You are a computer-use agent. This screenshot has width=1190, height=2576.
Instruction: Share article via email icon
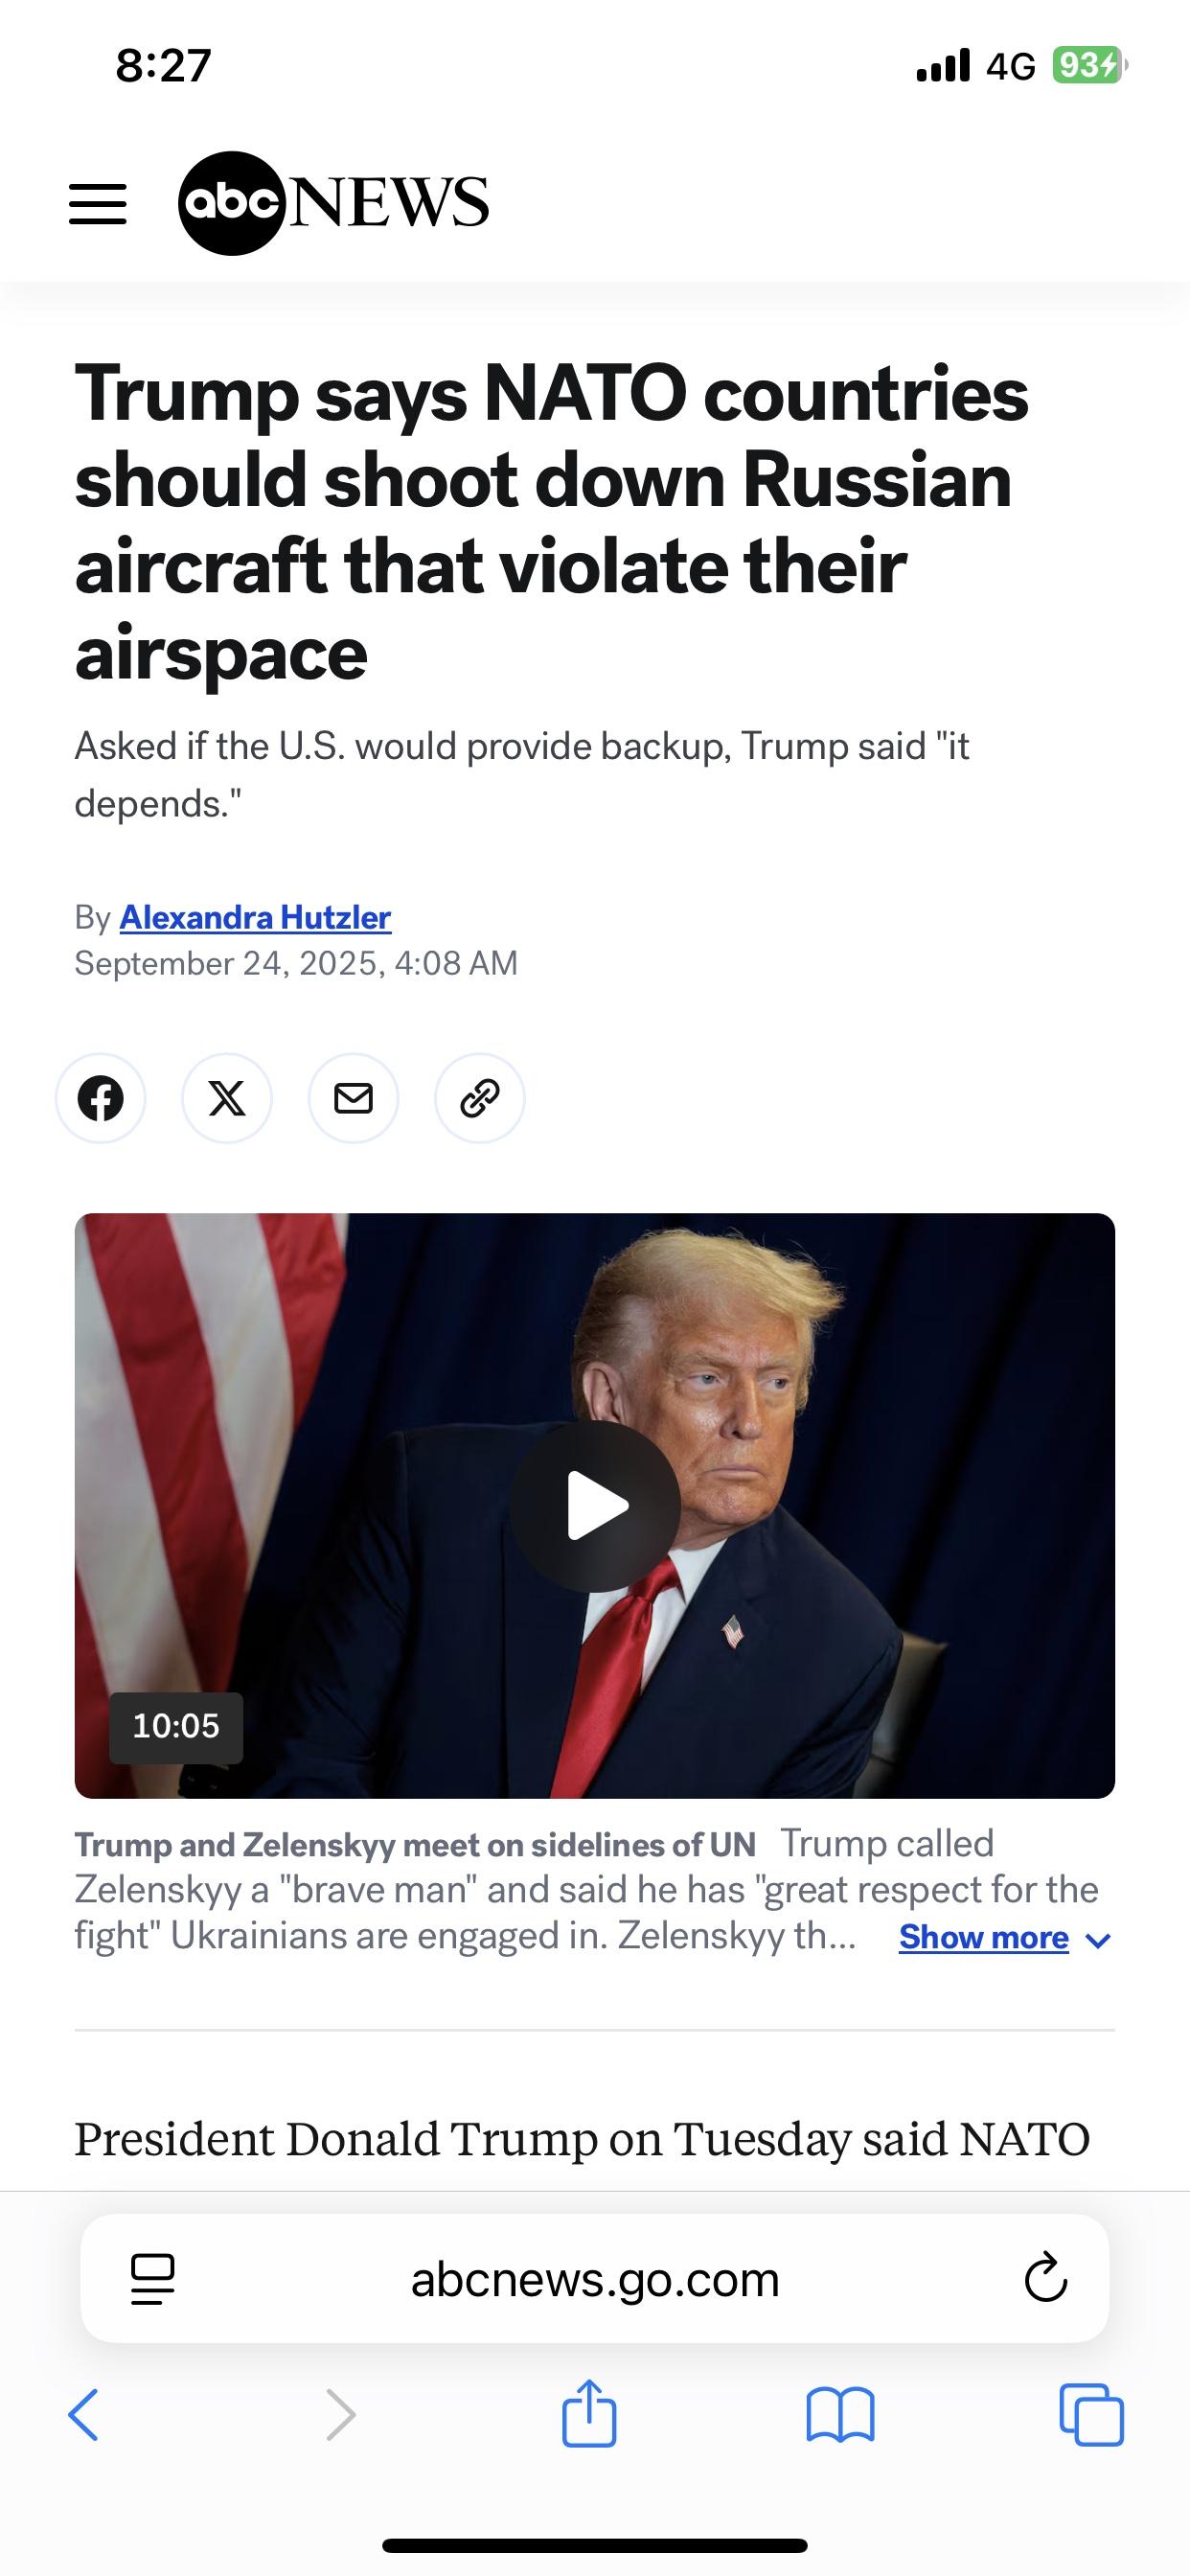[353, 1098]
